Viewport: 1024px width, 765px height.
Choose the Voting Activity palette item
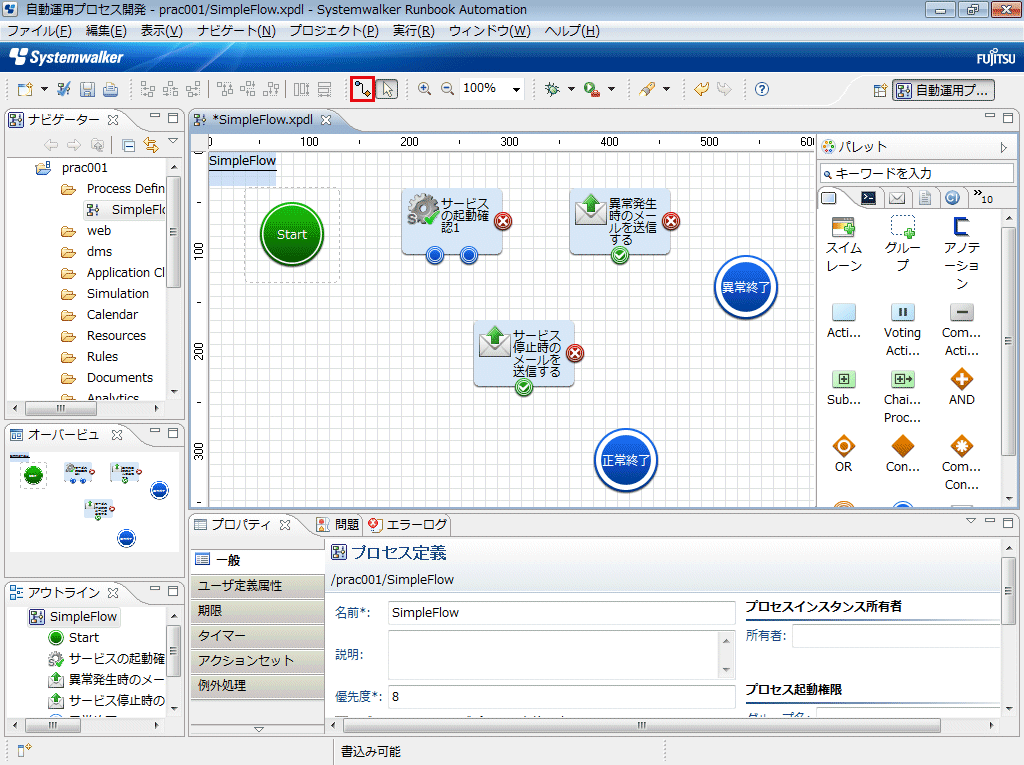pyautogui.click(x=902, y=322)
